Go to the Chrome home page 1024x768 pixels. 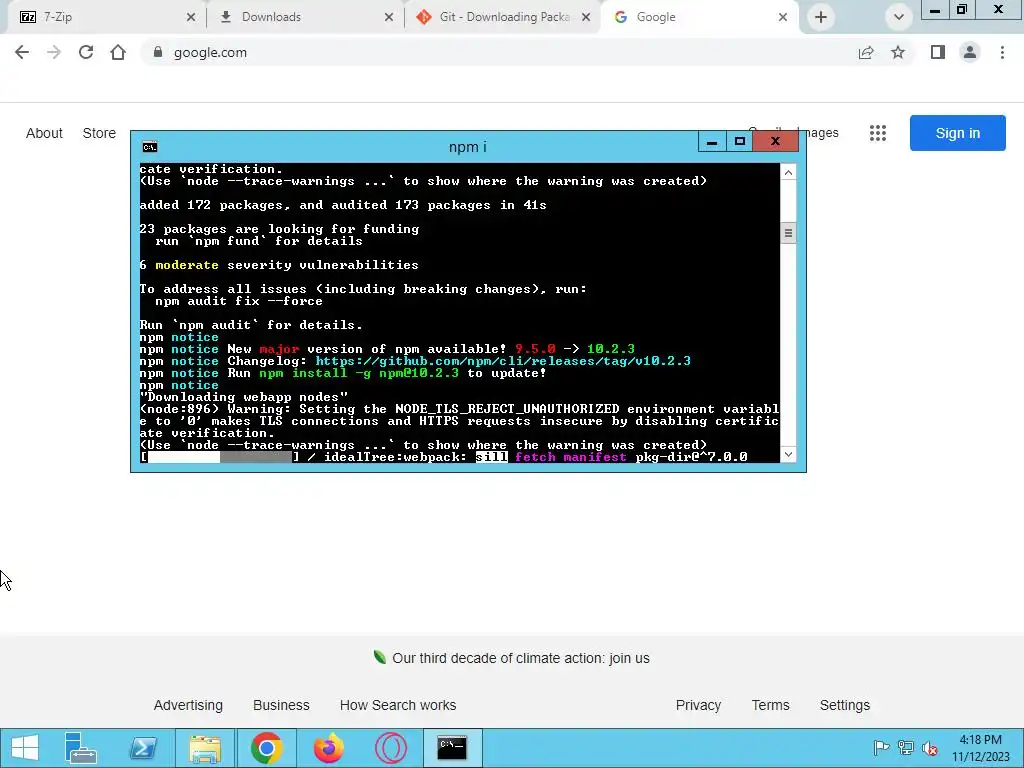pyautogui.click(x=118, y=52)
